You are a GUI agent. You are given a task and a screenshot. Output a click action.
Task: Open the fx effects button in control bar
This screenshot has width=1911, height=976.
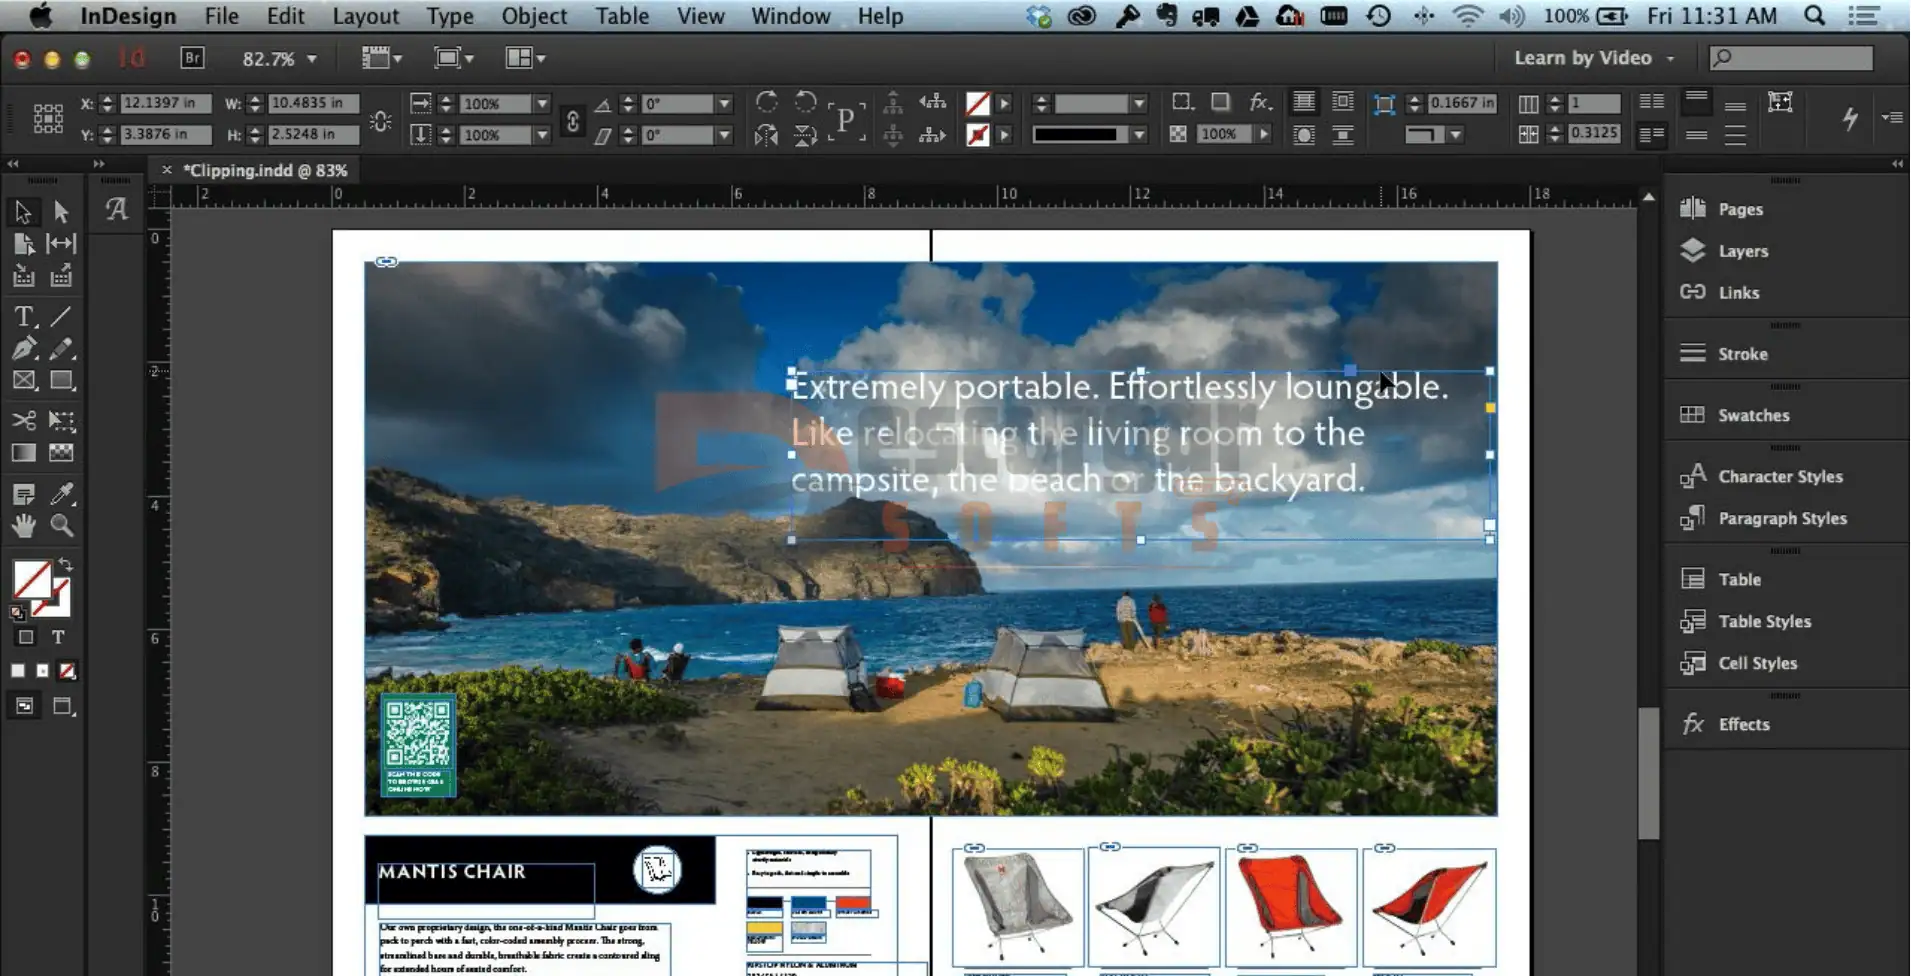tap(1260, 102)
